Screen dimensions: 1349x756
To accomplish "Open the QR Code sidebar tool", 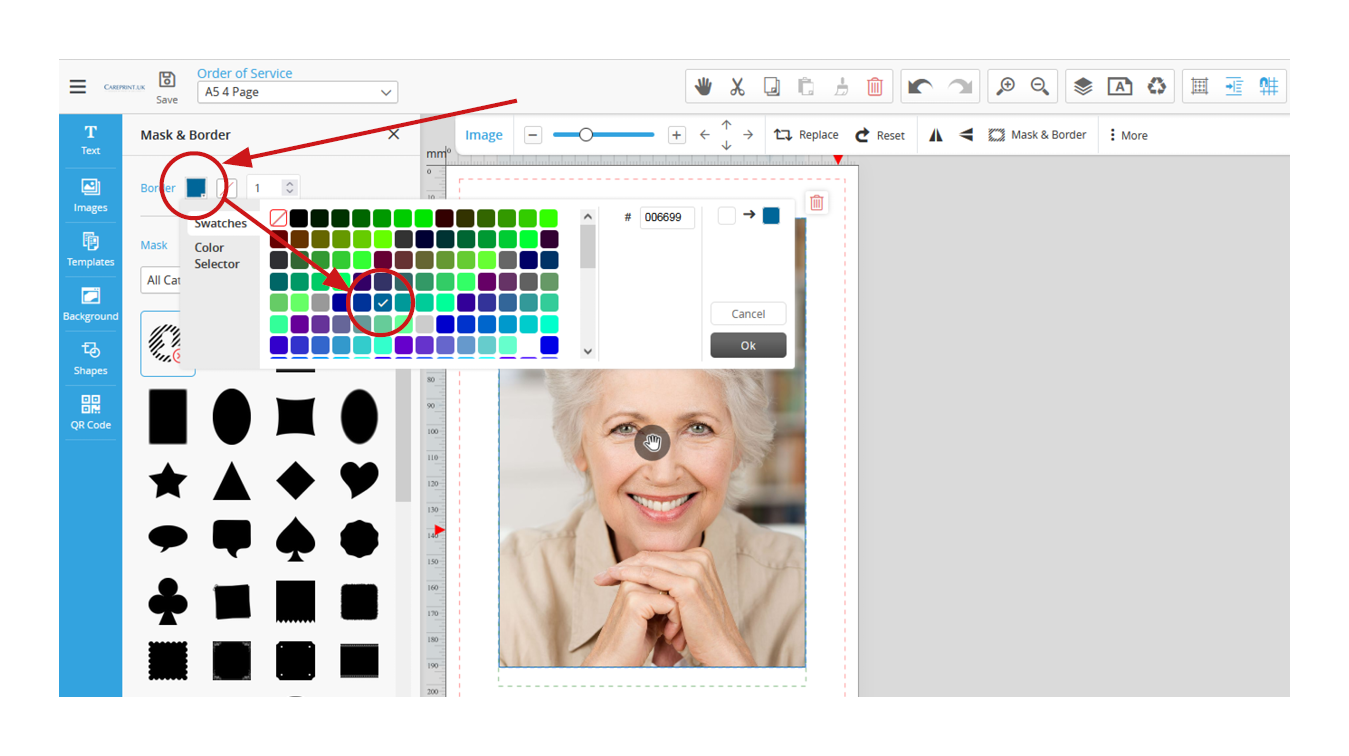I will pos(90,412).
